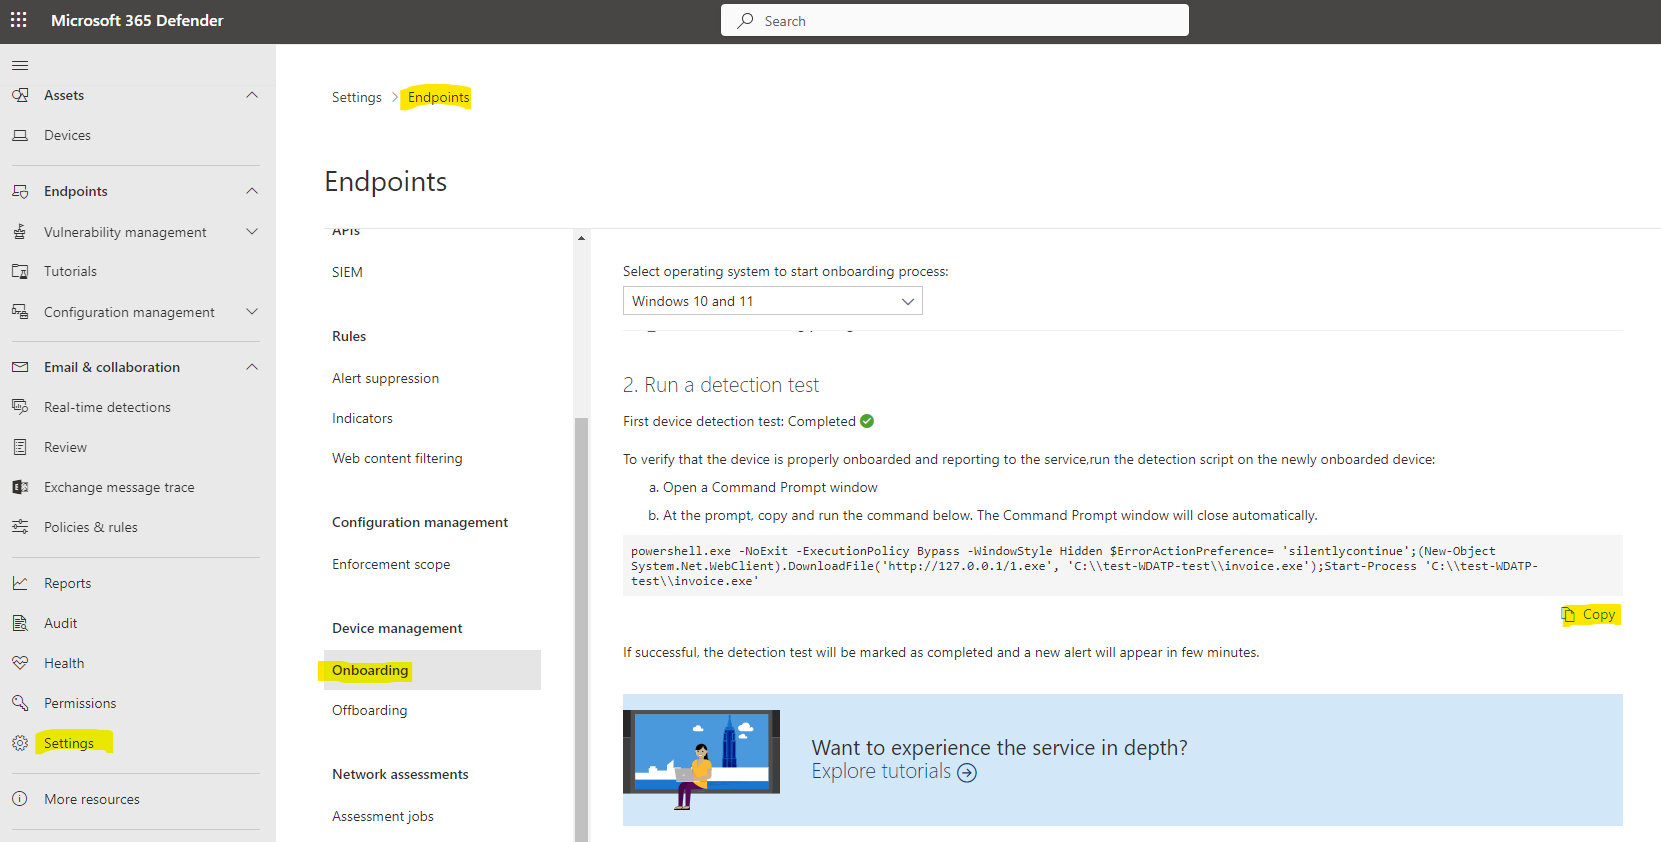The image size is (1661, 842).
Task: Click the Settings gear icon
Action: point(20,743)
